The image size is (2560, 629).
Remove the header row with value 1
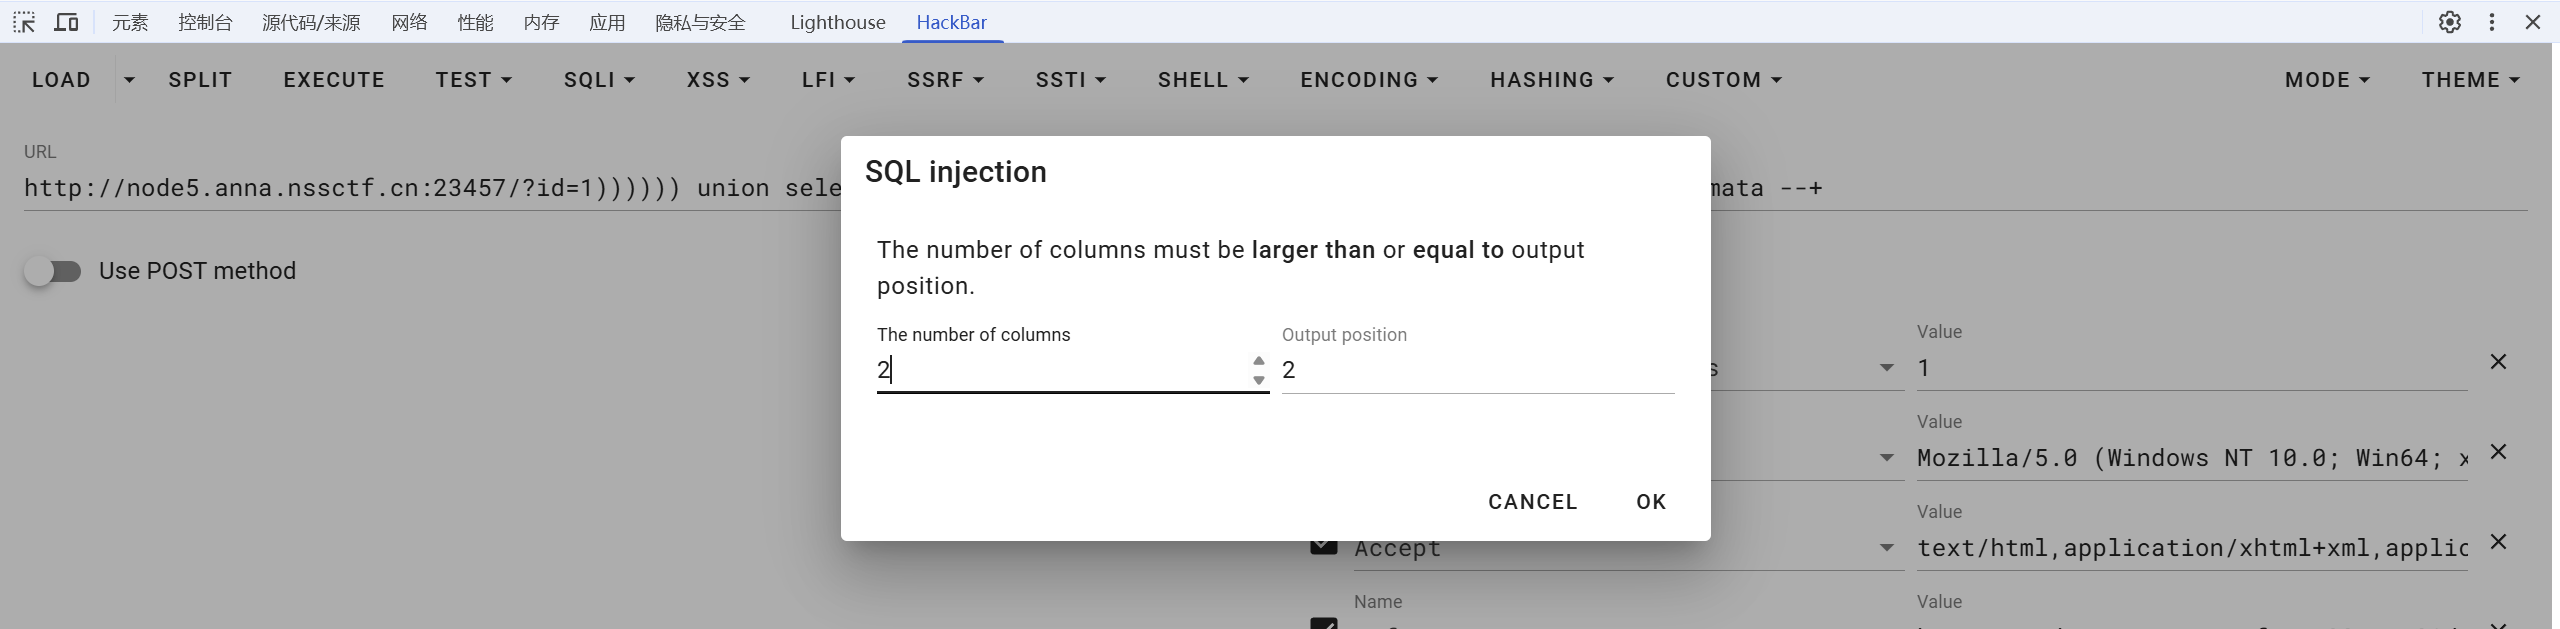pyautogui.click(x=2498, y=362)
